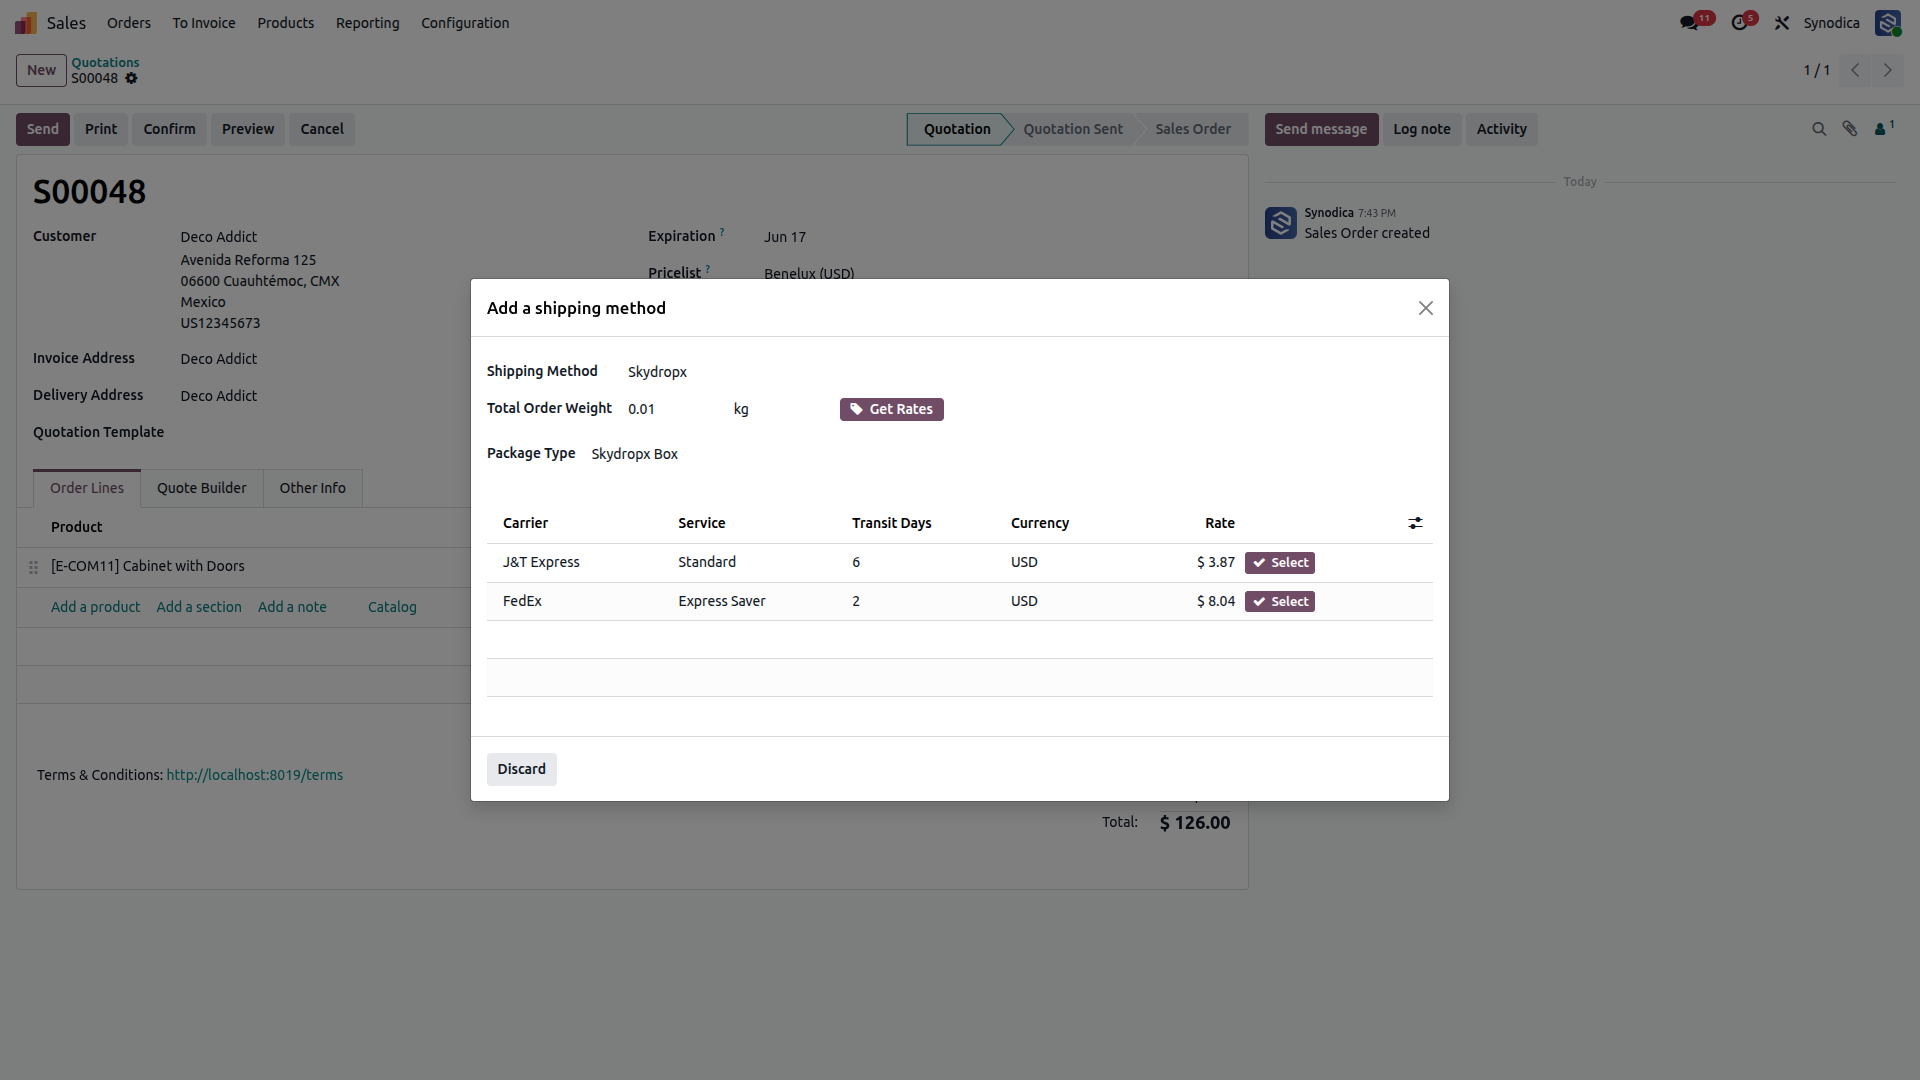Screen dimensions: 1920x1080
Task: Sort rates by Currency column header
Action: click(x=1040, y=523)
